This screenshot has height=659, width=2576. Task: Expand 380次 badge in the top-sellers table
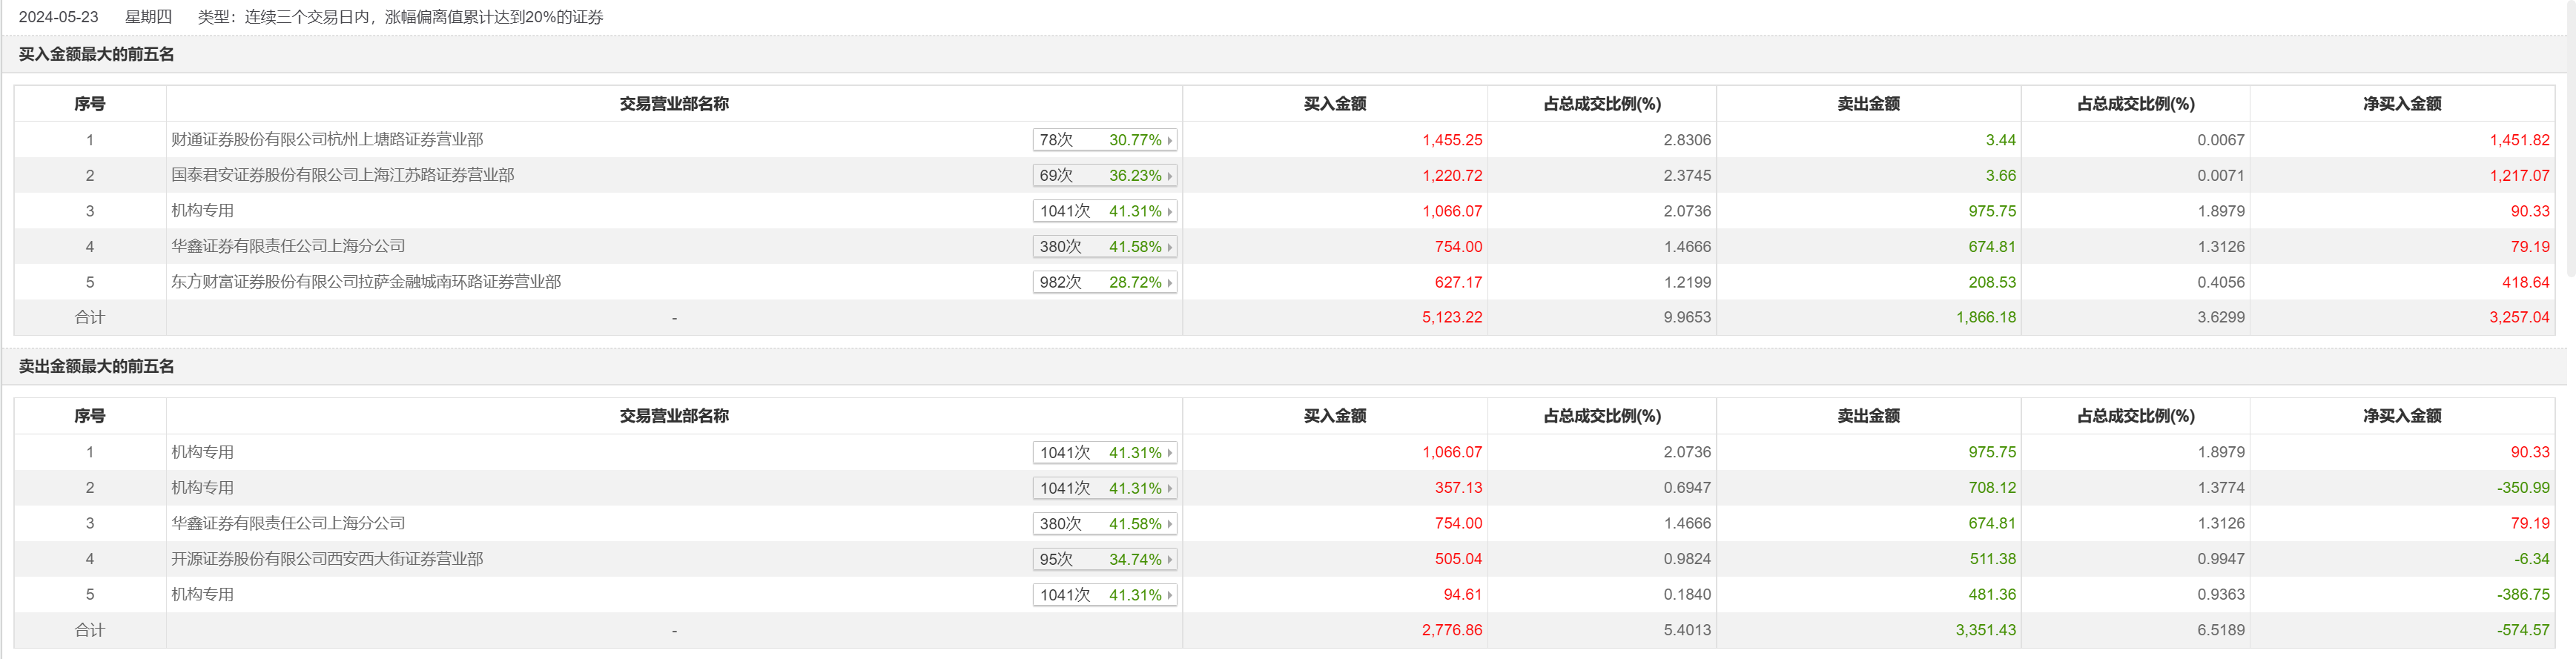coord(1104,524)
